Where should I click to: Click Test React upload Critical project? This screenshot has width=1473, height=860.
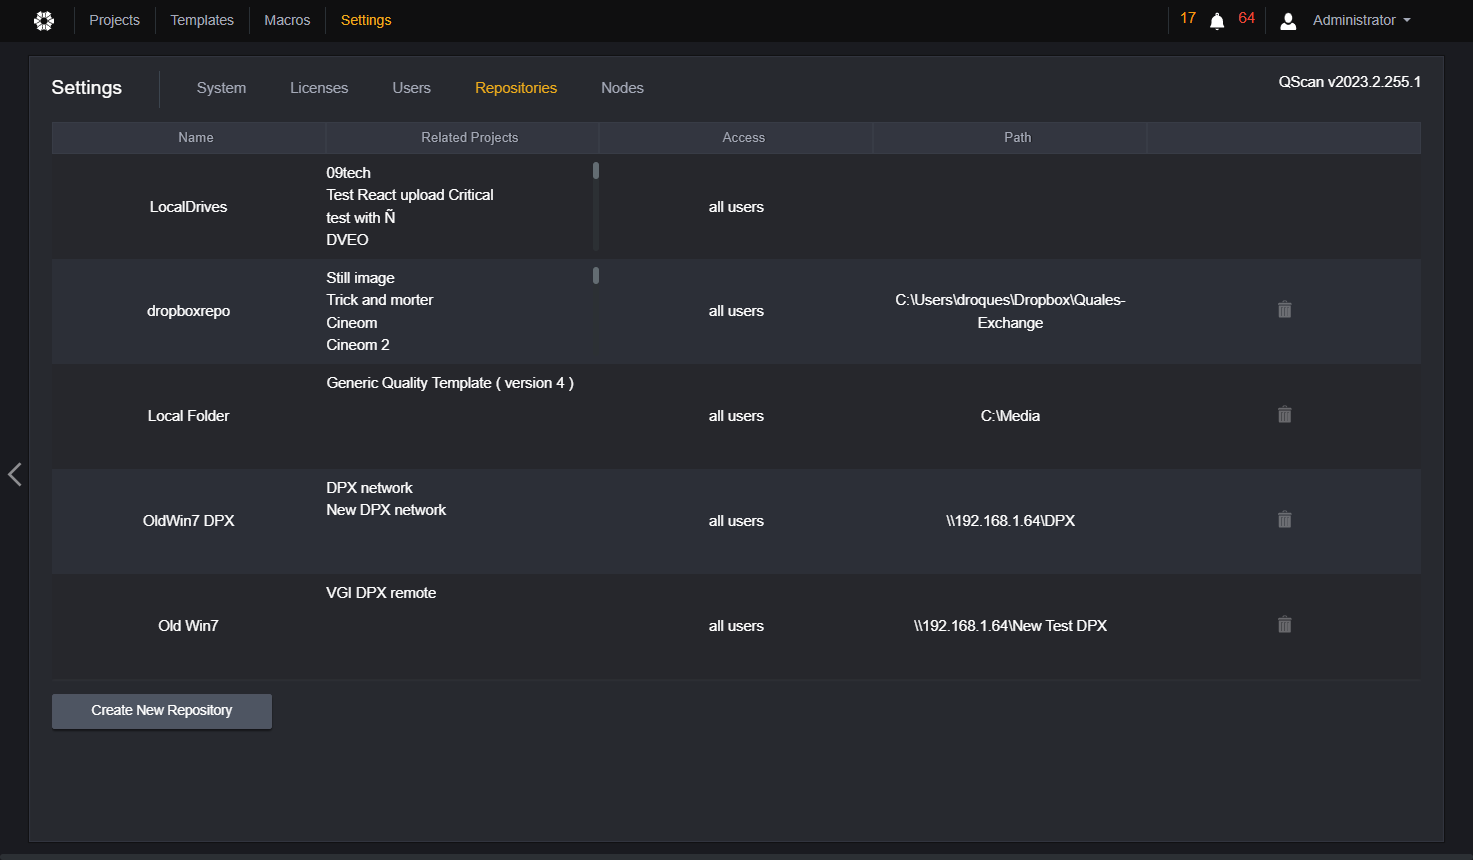410,195
